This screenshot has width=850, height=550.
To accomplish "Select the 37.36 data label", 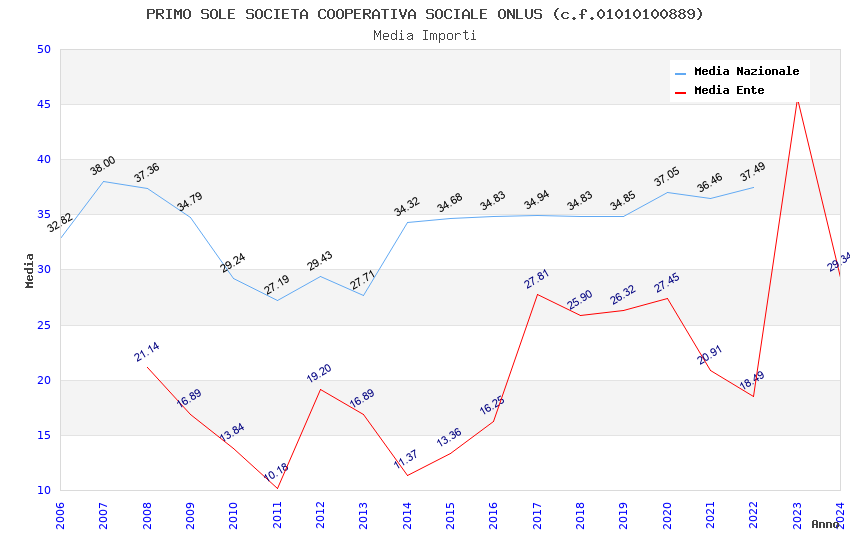I will (x=146, y=172).
